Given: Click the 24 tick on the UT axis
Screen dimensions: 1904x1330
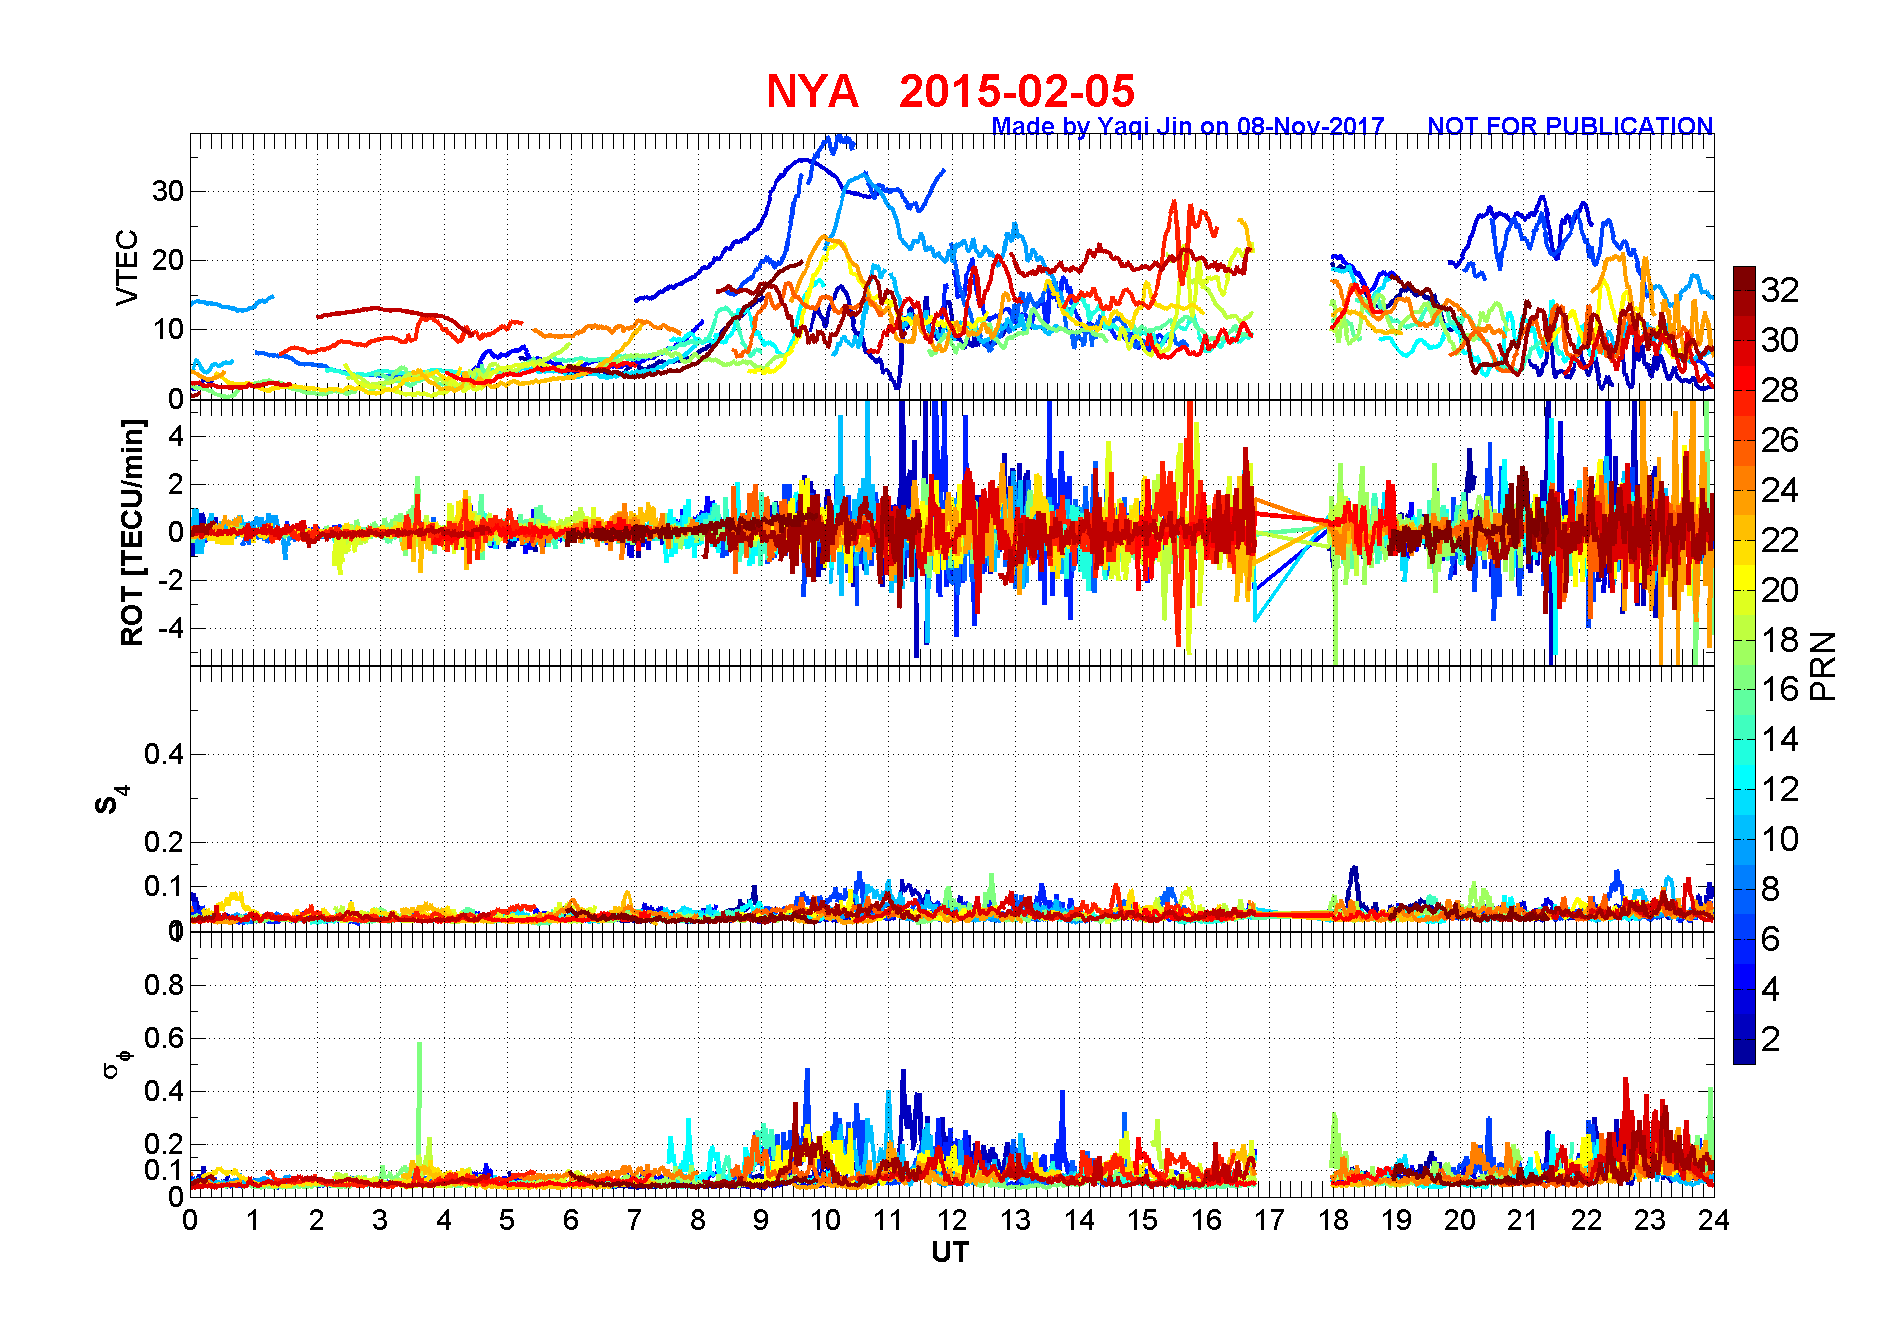Looking at the screenshot, I should (1713, 1220).
